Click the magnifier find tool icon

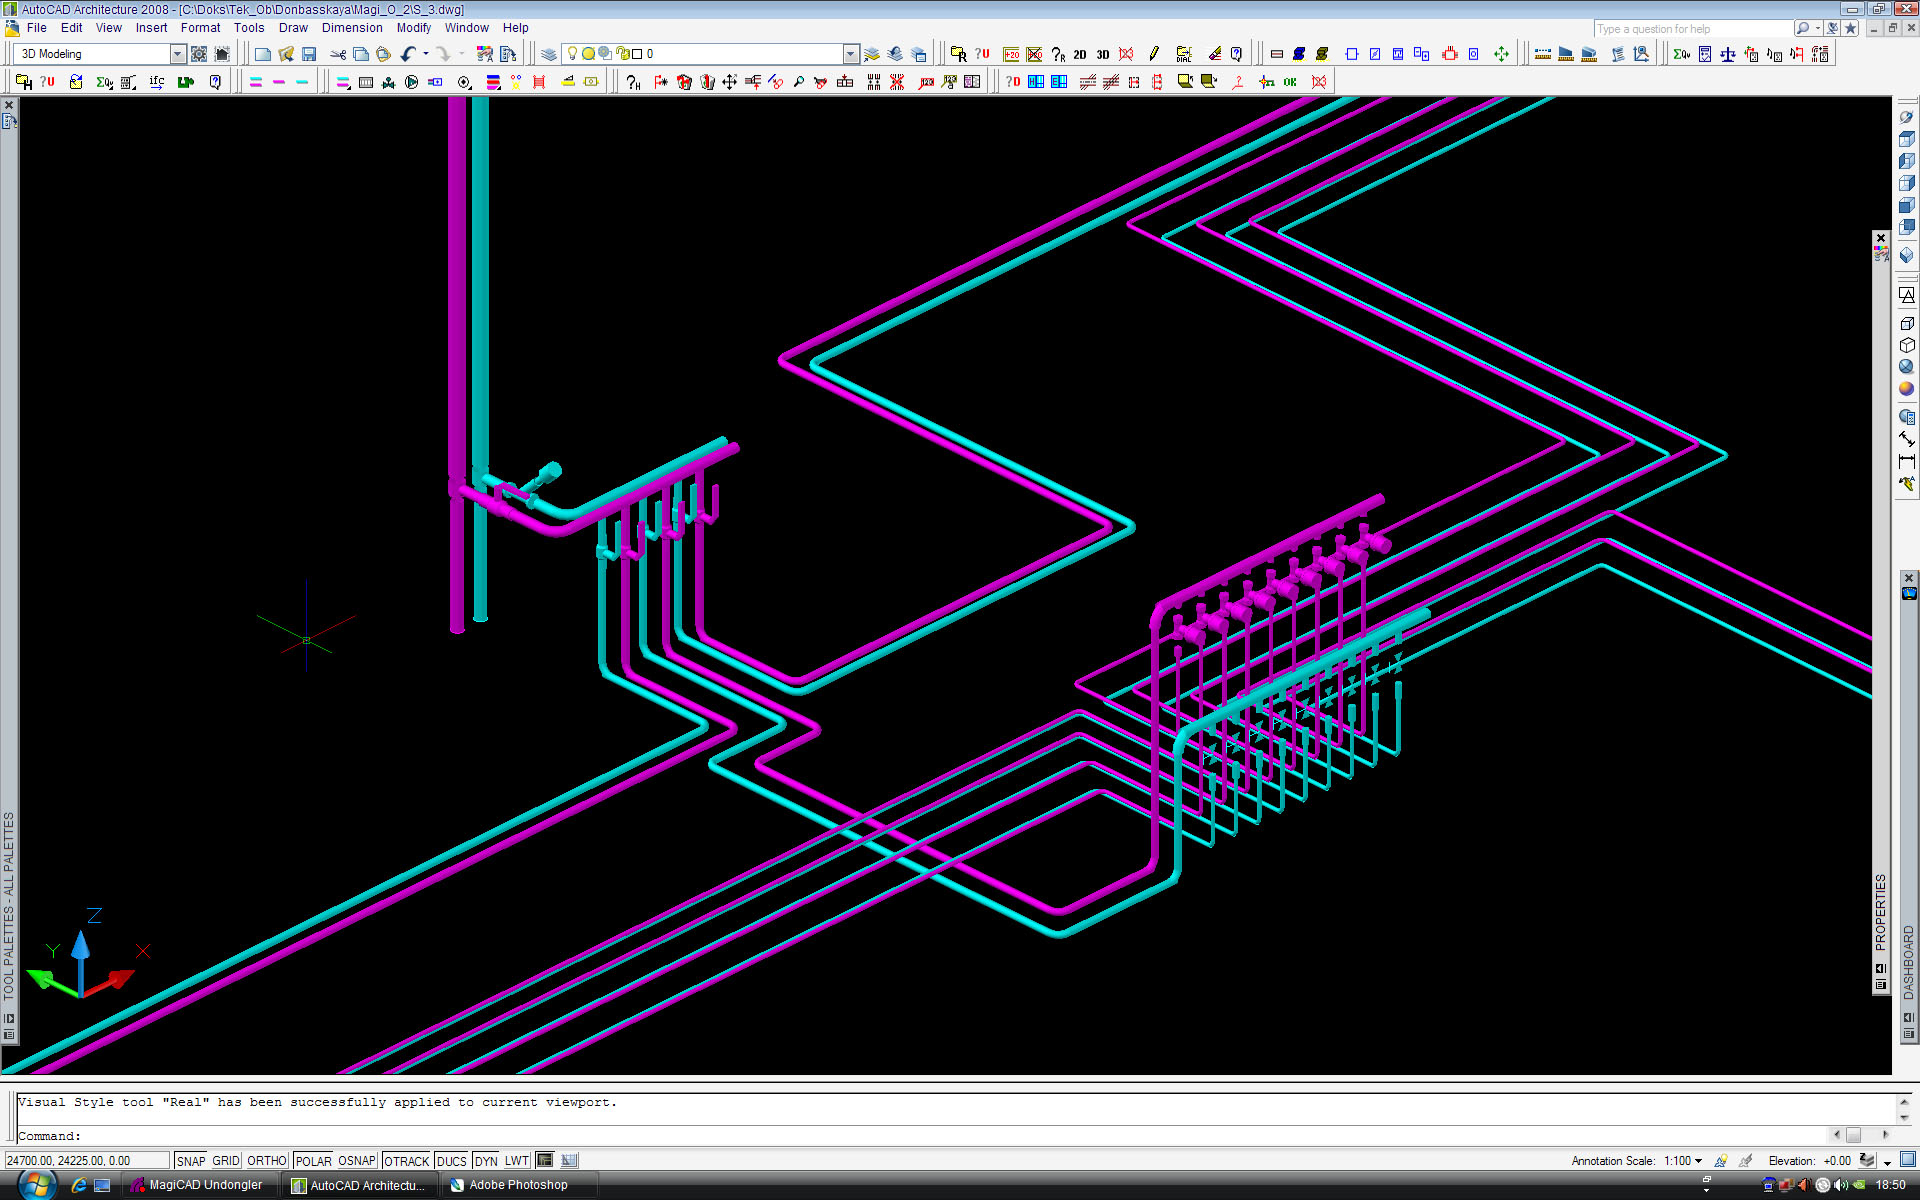click(x=798, y=82)
